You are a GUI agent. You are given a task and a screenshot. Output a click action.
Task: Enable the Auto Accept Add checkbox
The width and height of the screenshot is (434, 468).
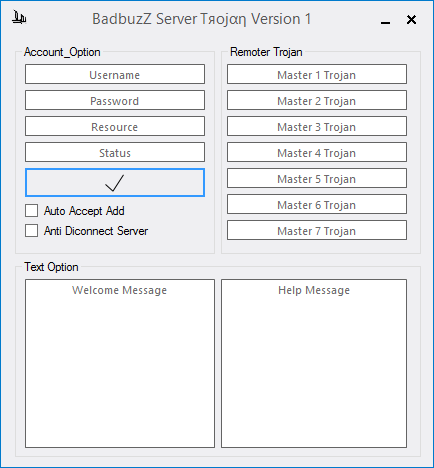pos(32,211)
